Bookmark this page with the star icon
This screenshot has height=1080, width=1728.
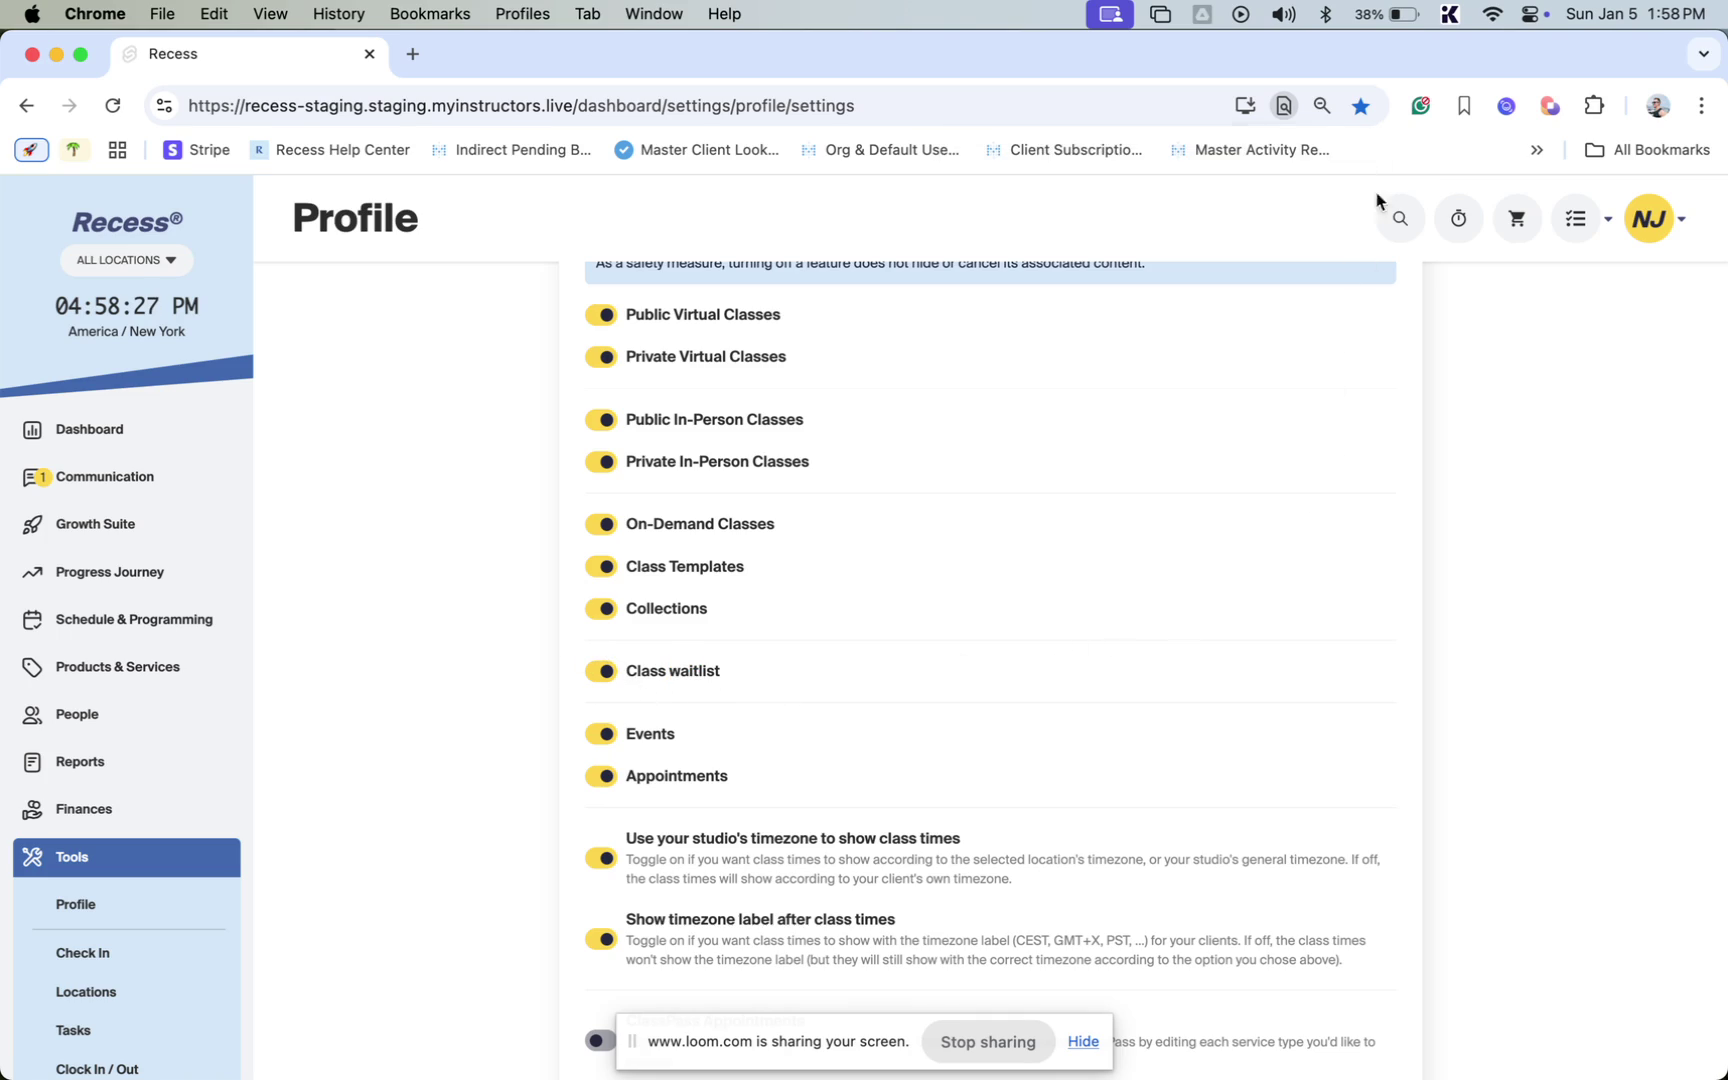(1361, 106)
